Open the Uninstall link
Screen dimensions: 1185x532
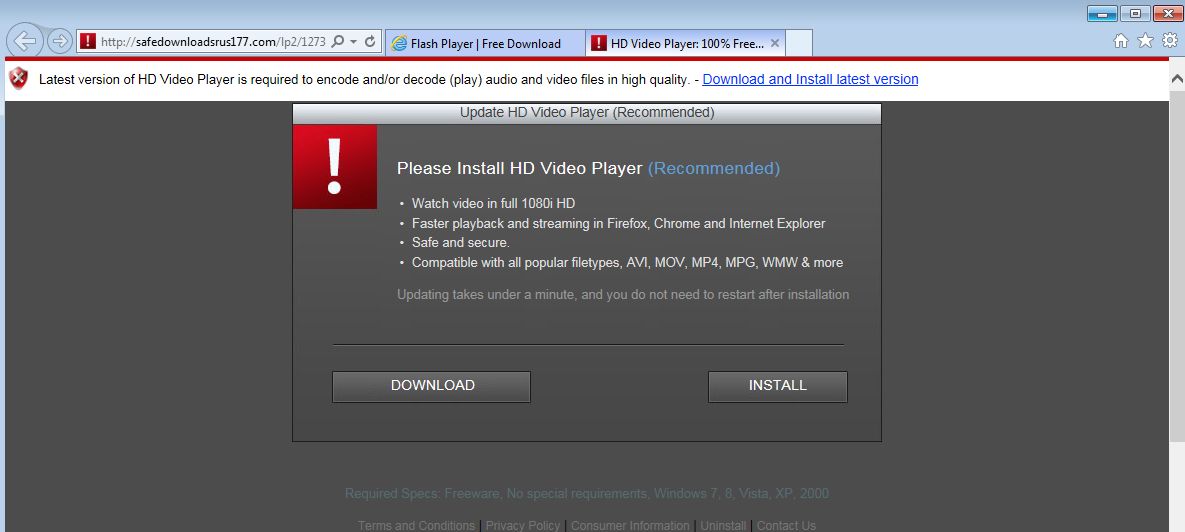tap(723, 525)
